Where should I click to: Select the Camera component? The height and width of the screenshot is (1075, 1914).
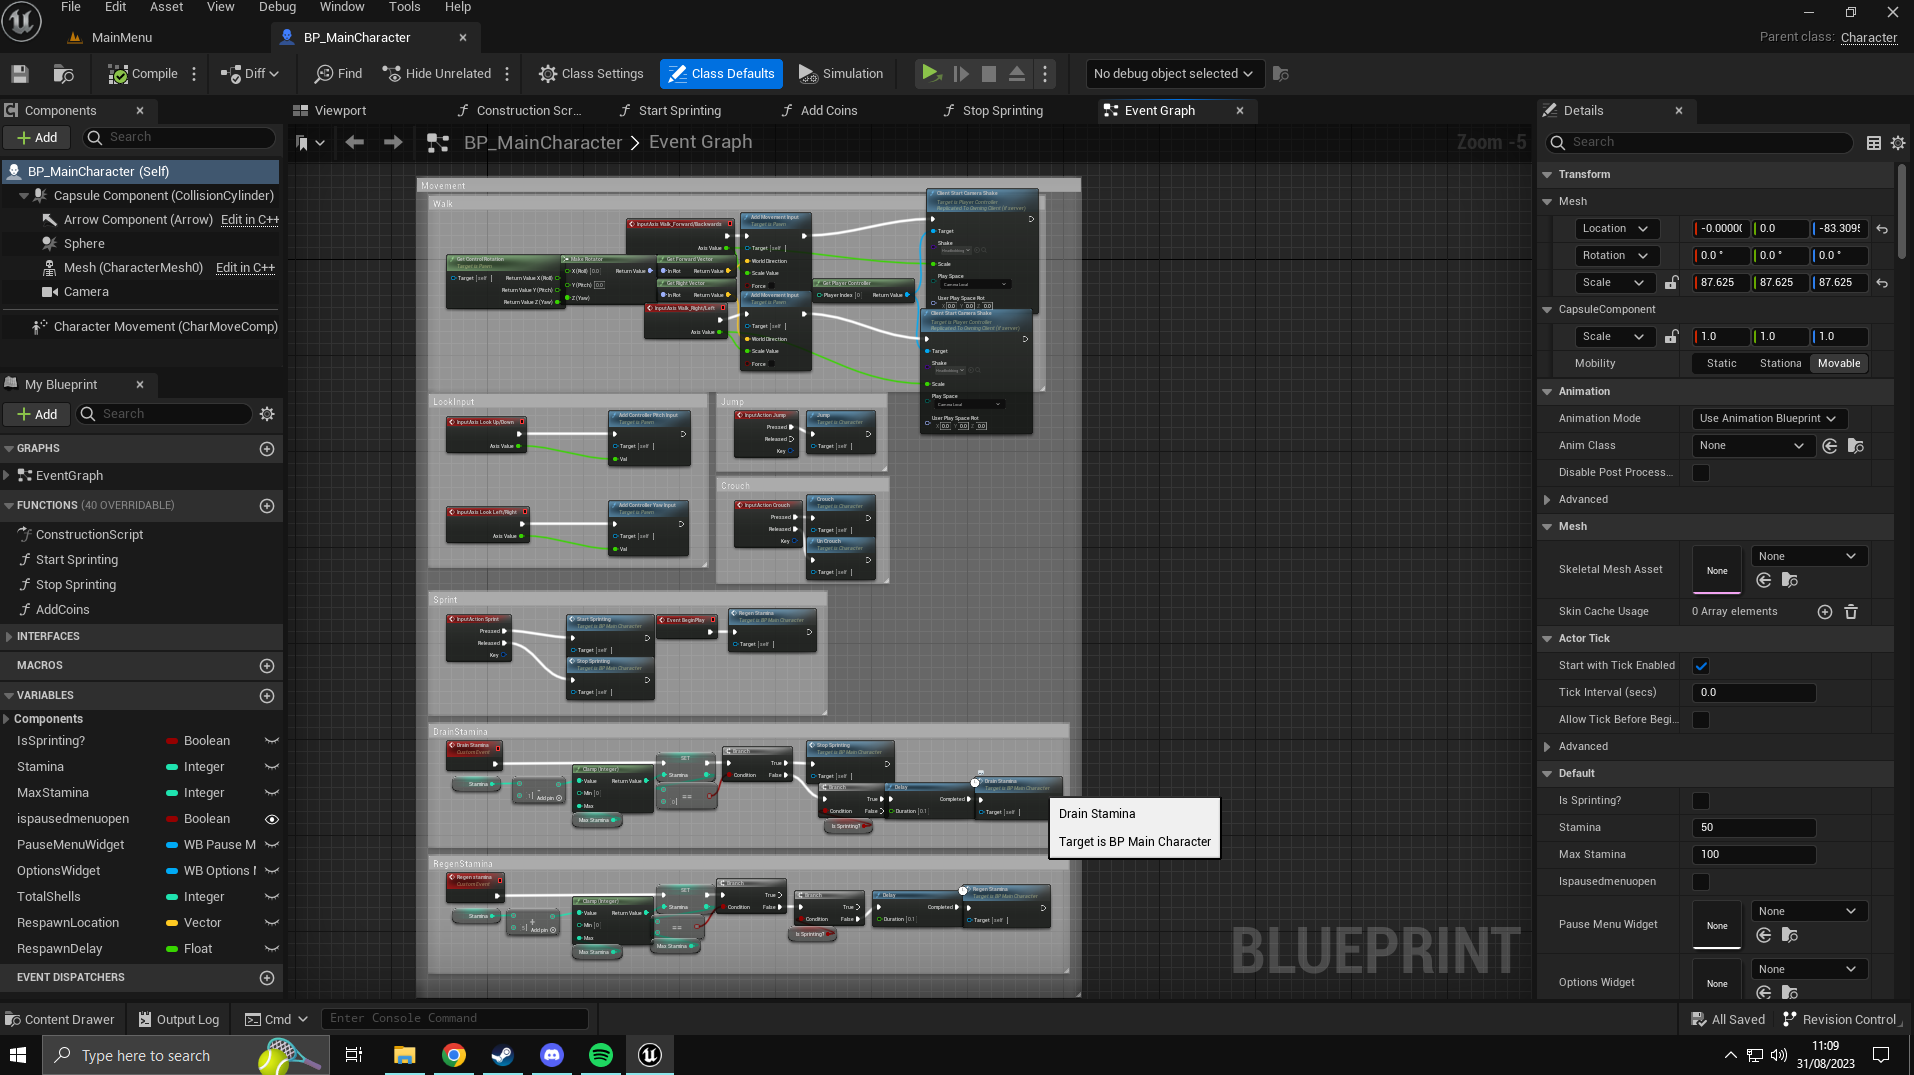point(86,292)
